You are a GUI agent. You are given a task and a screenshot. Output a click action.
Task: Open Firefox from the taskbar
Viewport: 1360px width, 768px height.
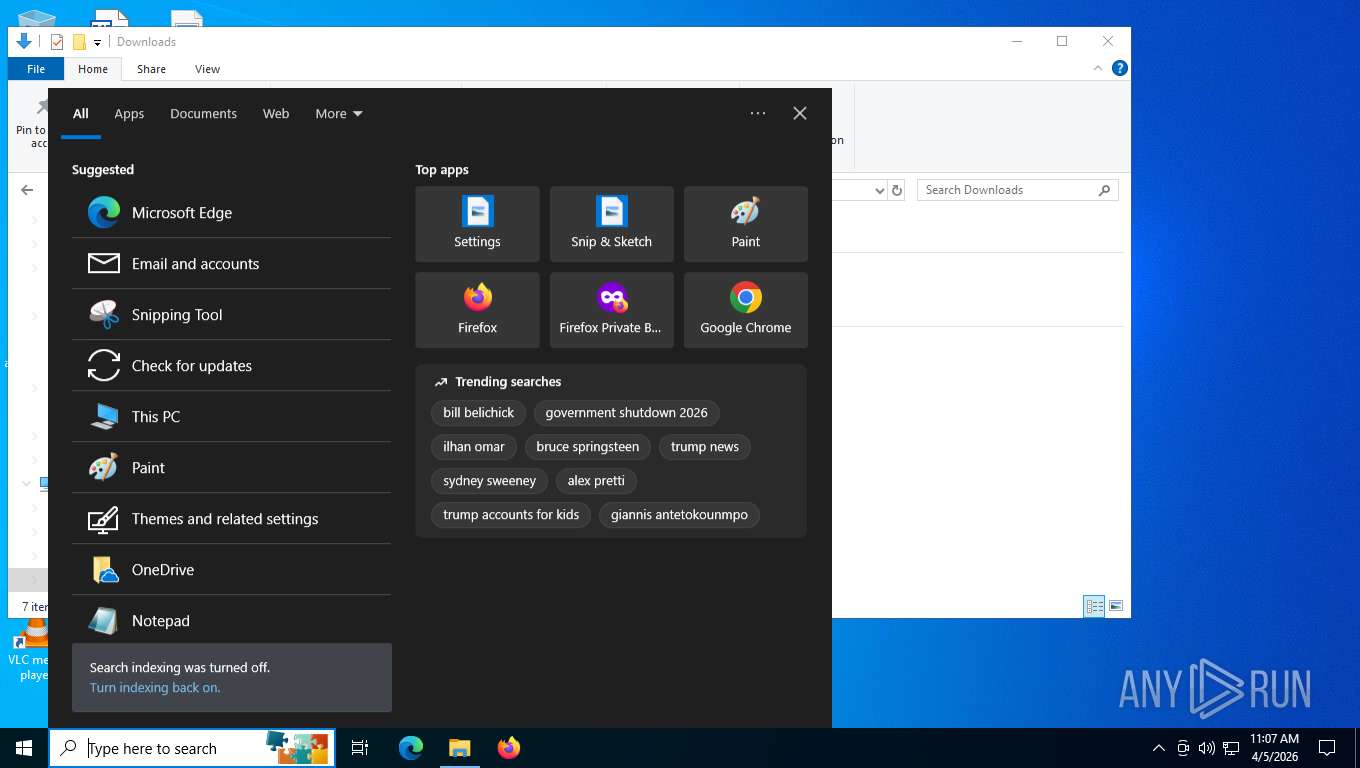(508, 748)
